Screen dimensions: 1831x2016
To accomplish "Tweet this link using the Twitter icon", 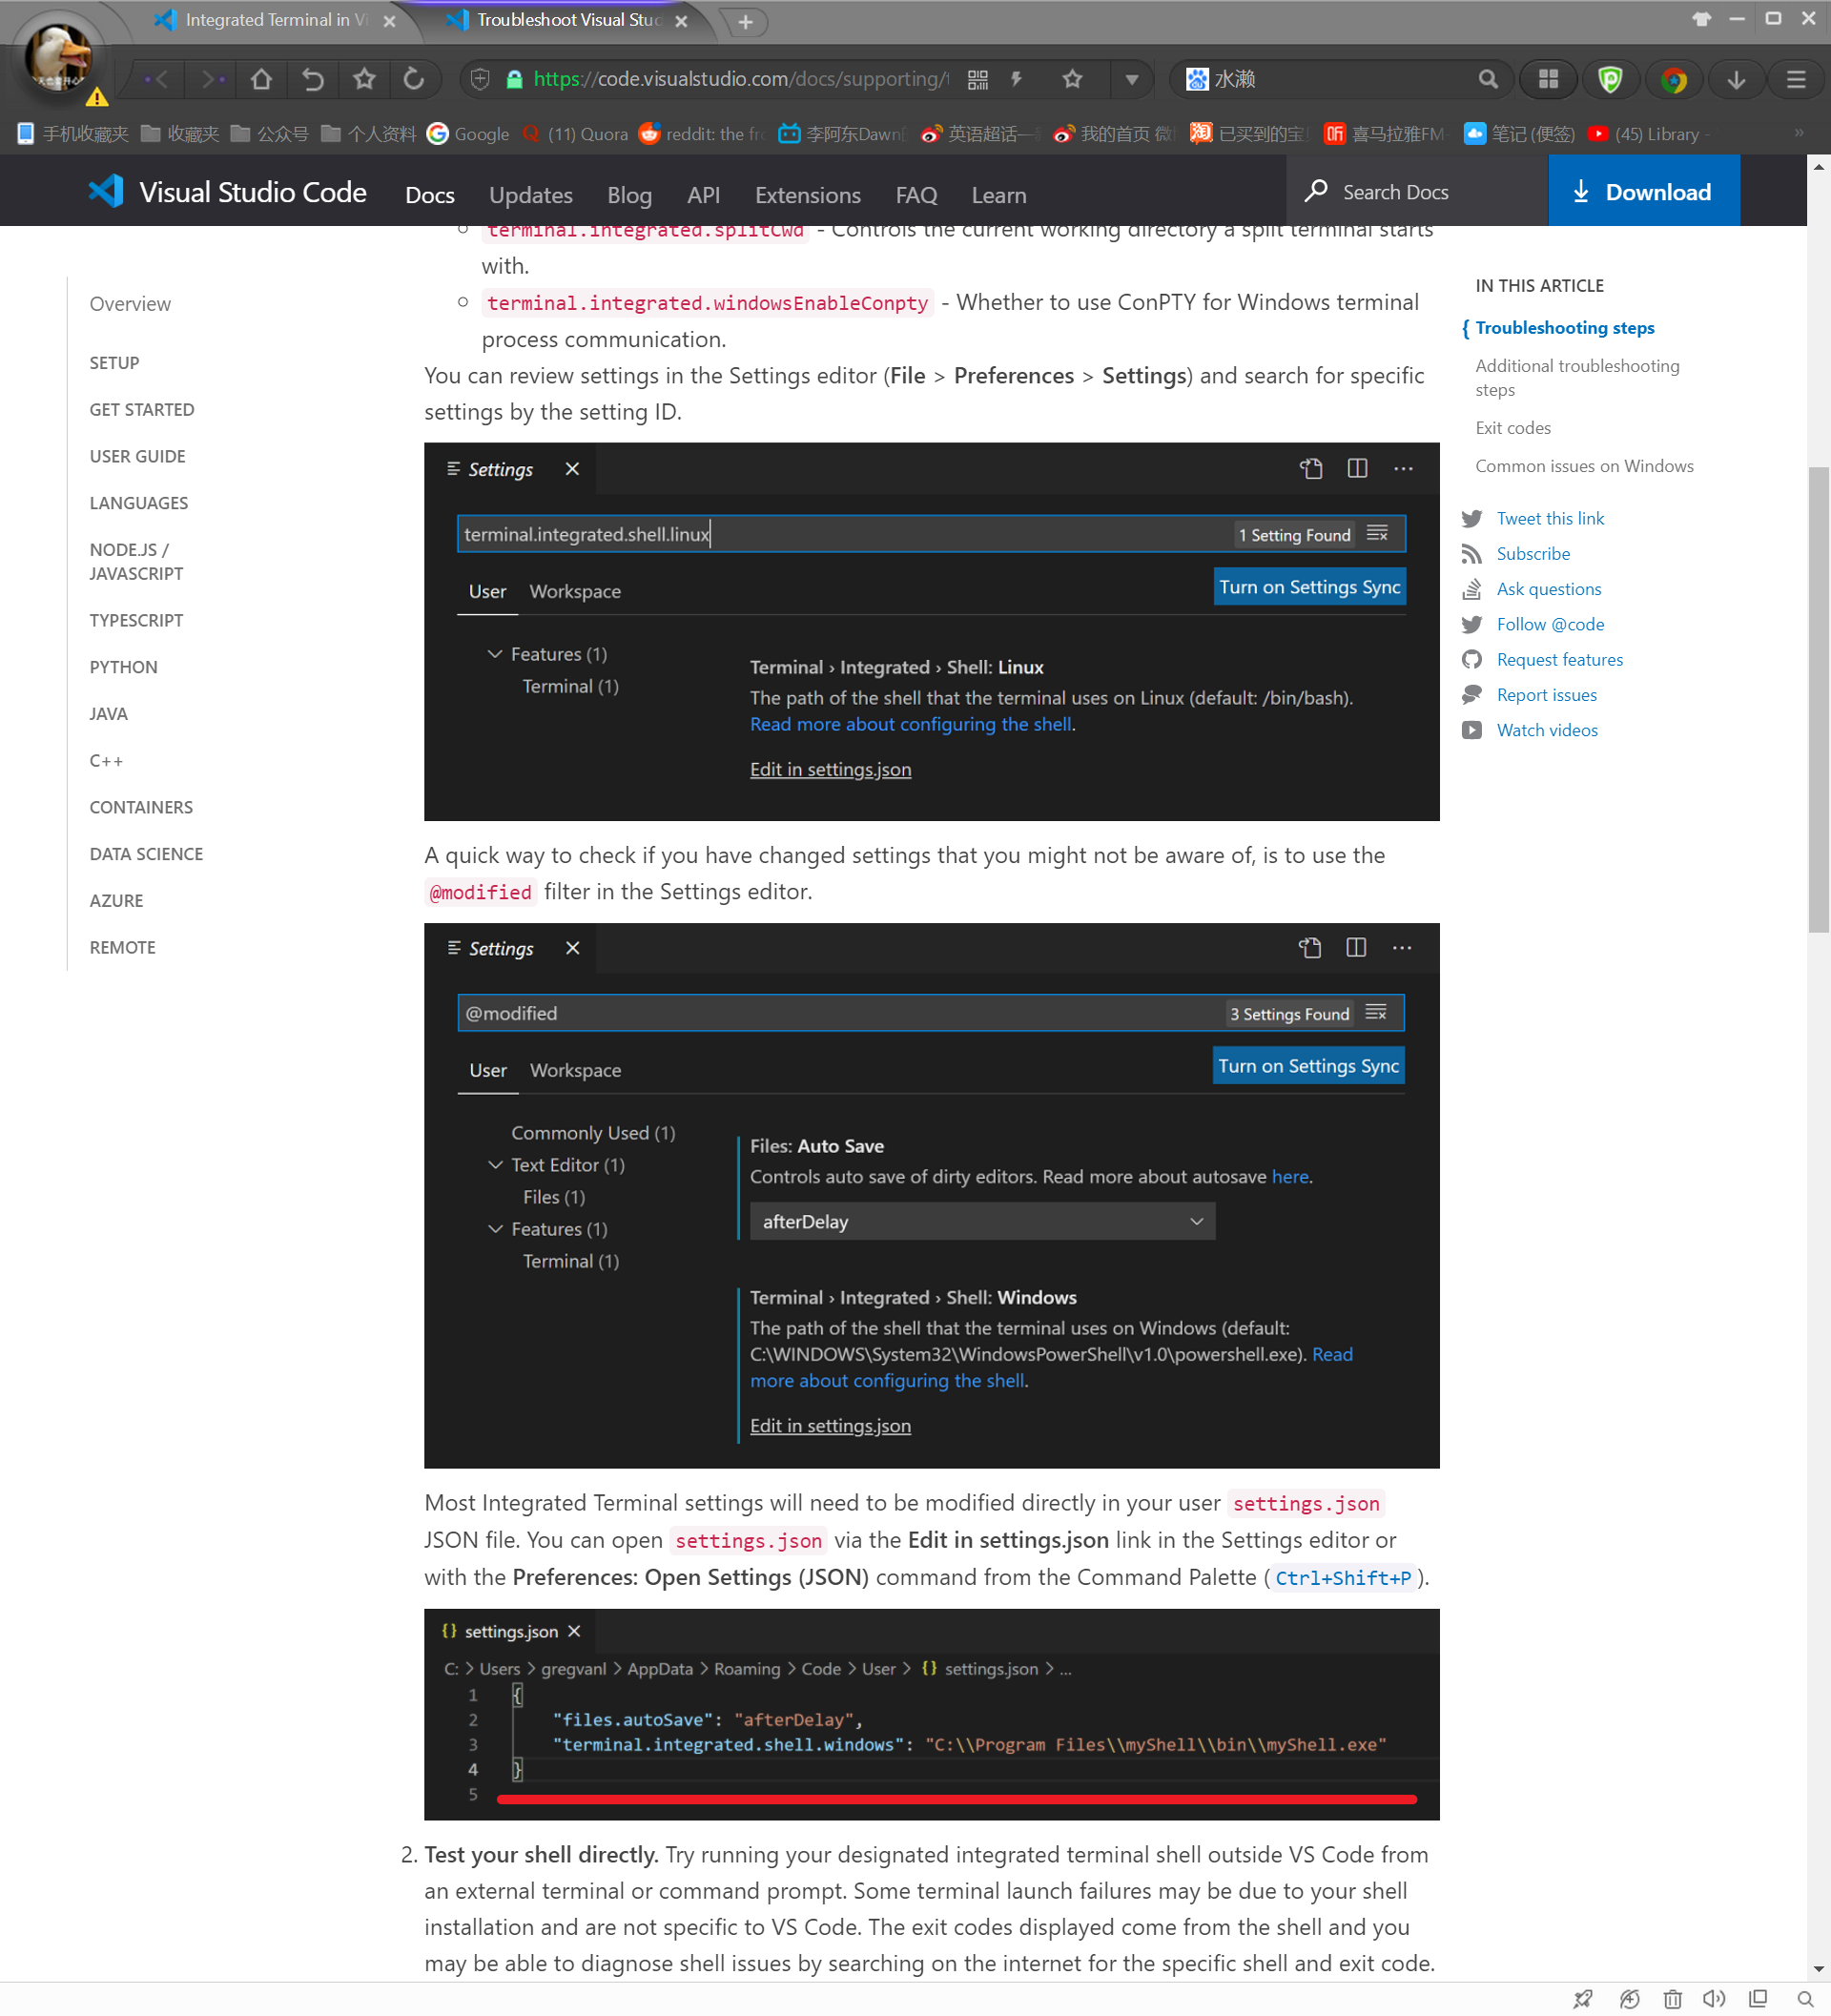I will coord(1472,518).
